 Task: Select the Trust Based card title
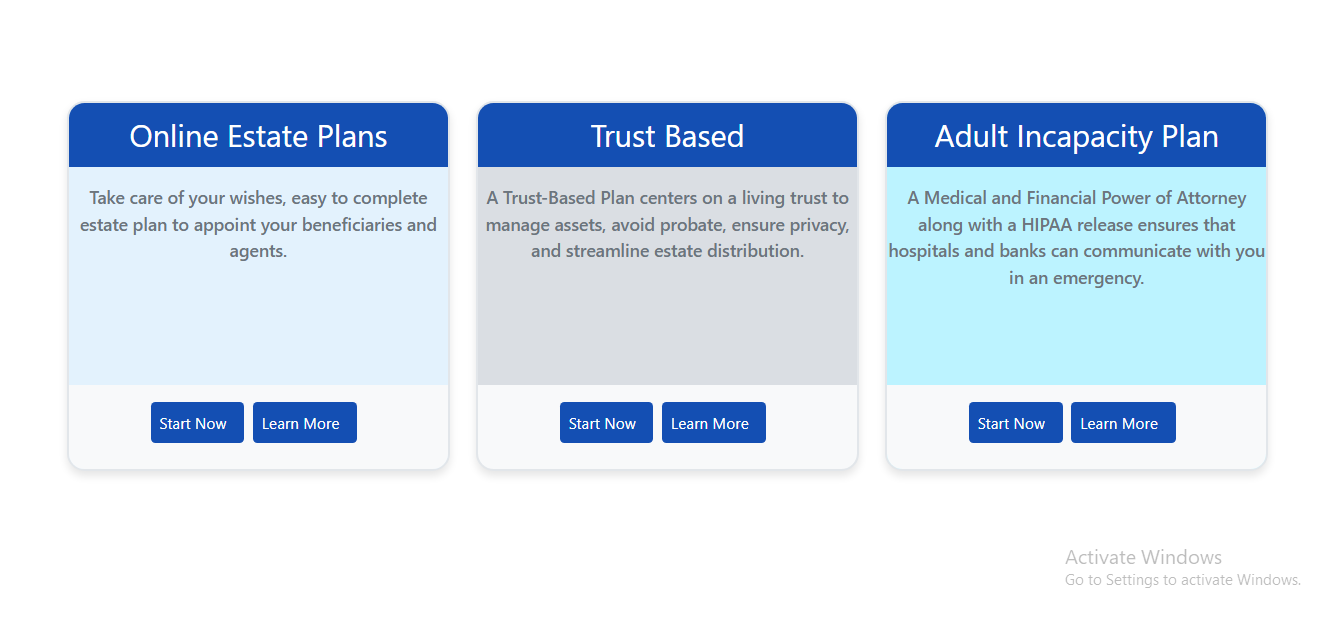pyautogui.click(x=667, y=136)
